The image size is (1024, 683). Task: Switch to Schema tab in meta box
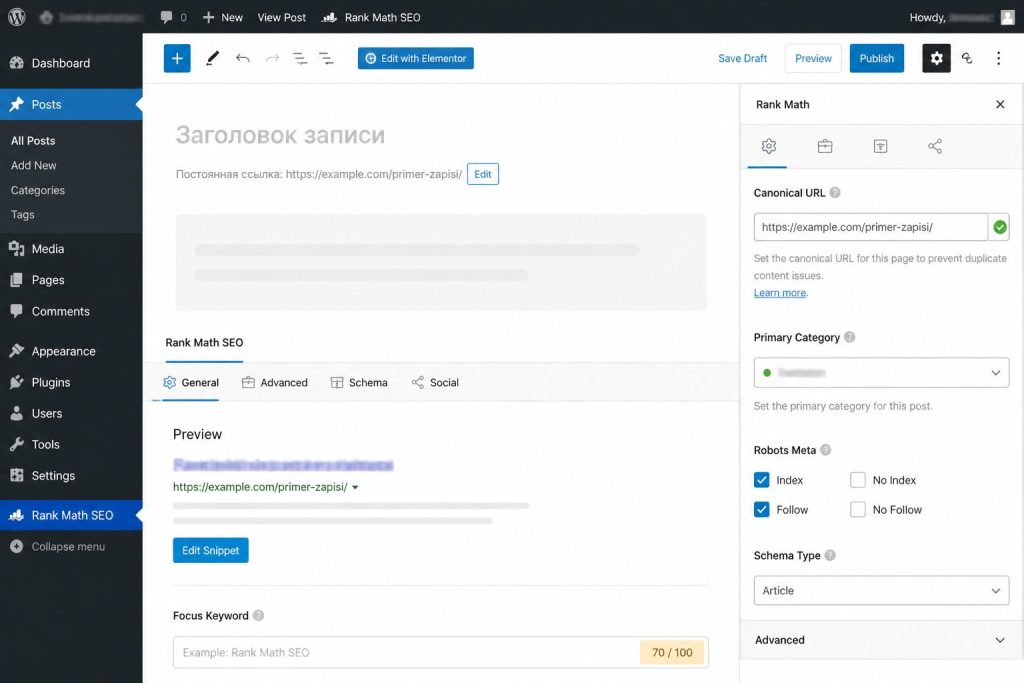359,383
